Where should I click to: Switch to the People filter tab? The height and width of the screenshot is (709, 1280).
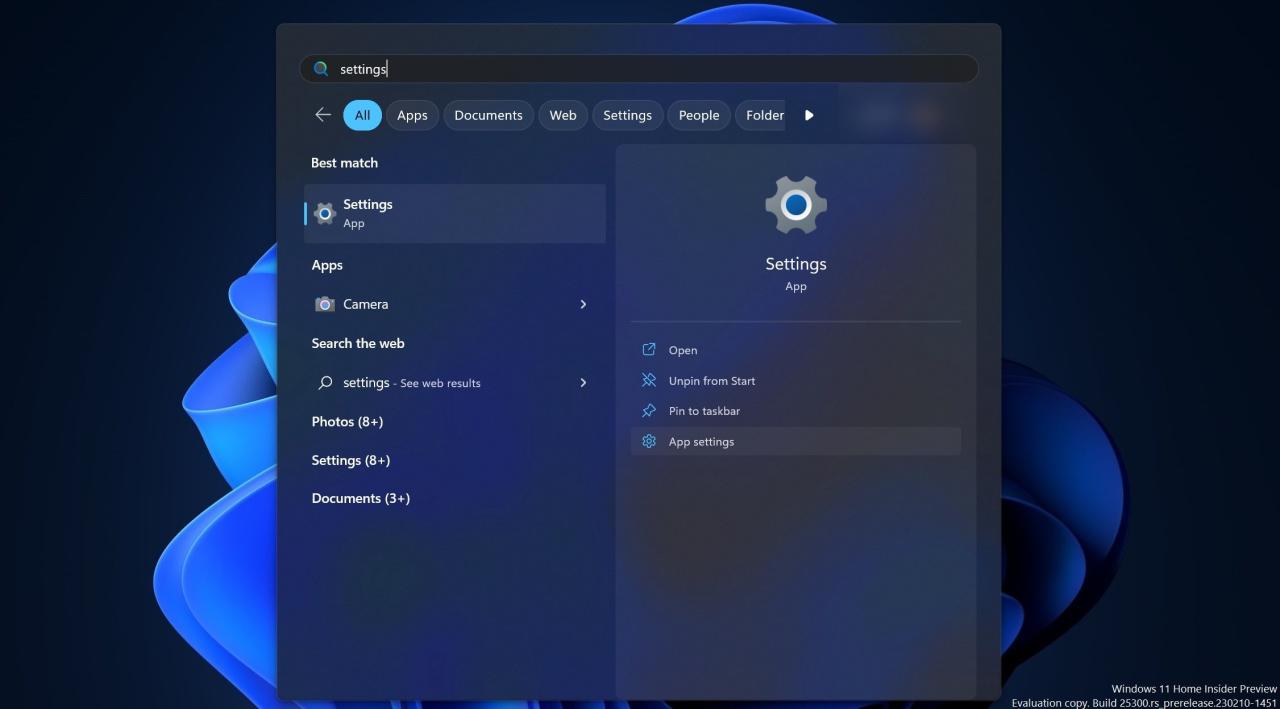(x=699, y=115)
